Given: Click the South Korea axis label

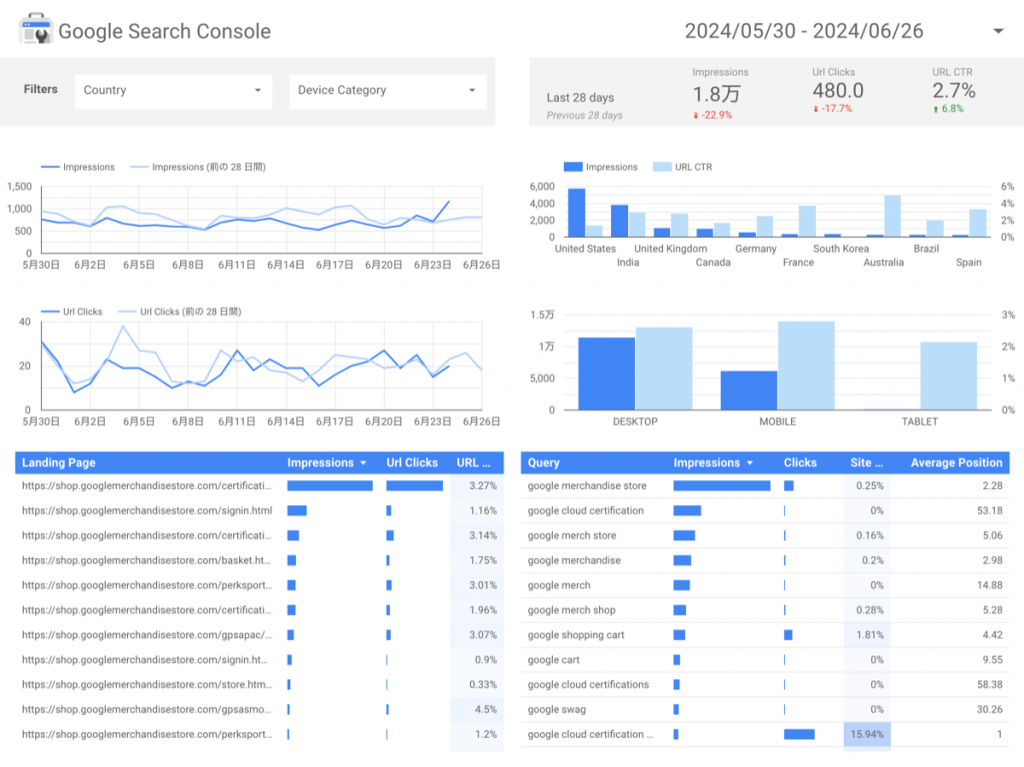Looking at the screenshot, I should (x=840, y=248).
